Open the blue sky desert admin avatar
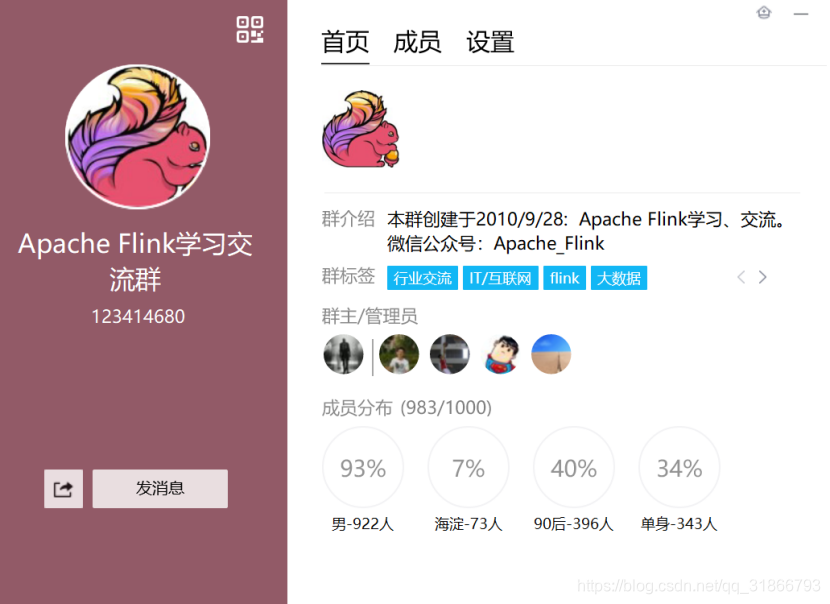The image size is (830, 604). 551,354
